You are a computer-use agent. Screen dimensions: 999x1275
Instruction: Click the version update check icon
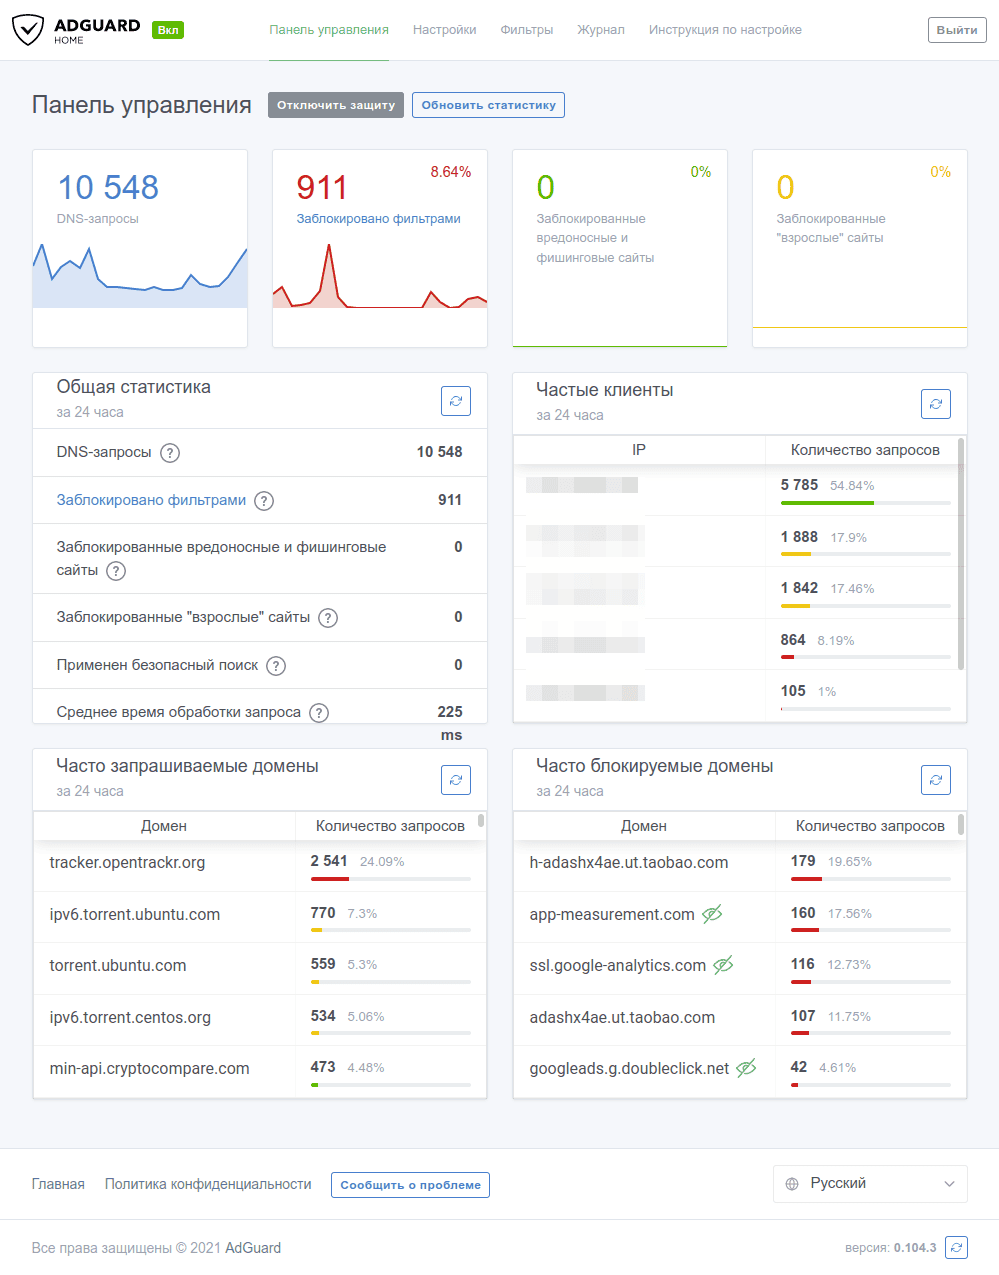click(x=957, y=1247)
